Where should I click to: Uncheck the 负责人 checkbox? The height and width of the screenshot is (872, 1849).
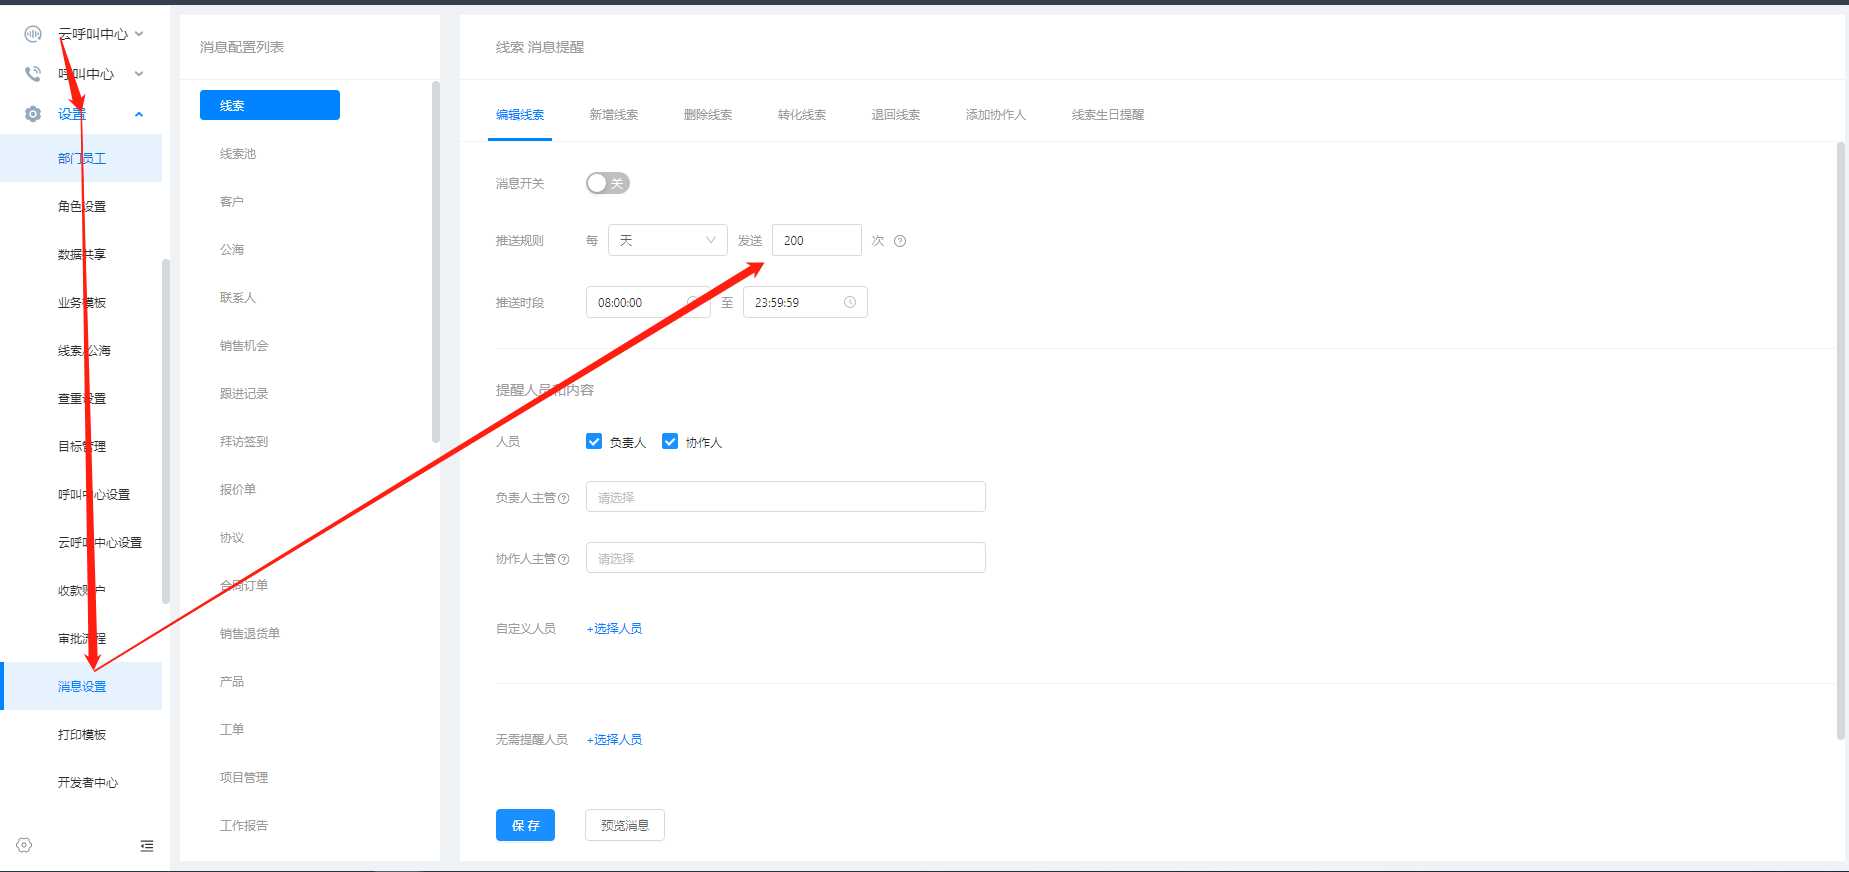point(594,441)
